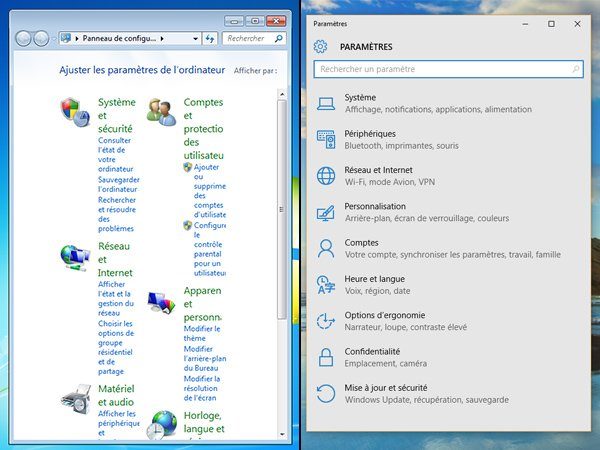Click Rechercher et résoudre des problèmes

pyautogui.click(x=117, y=214)
